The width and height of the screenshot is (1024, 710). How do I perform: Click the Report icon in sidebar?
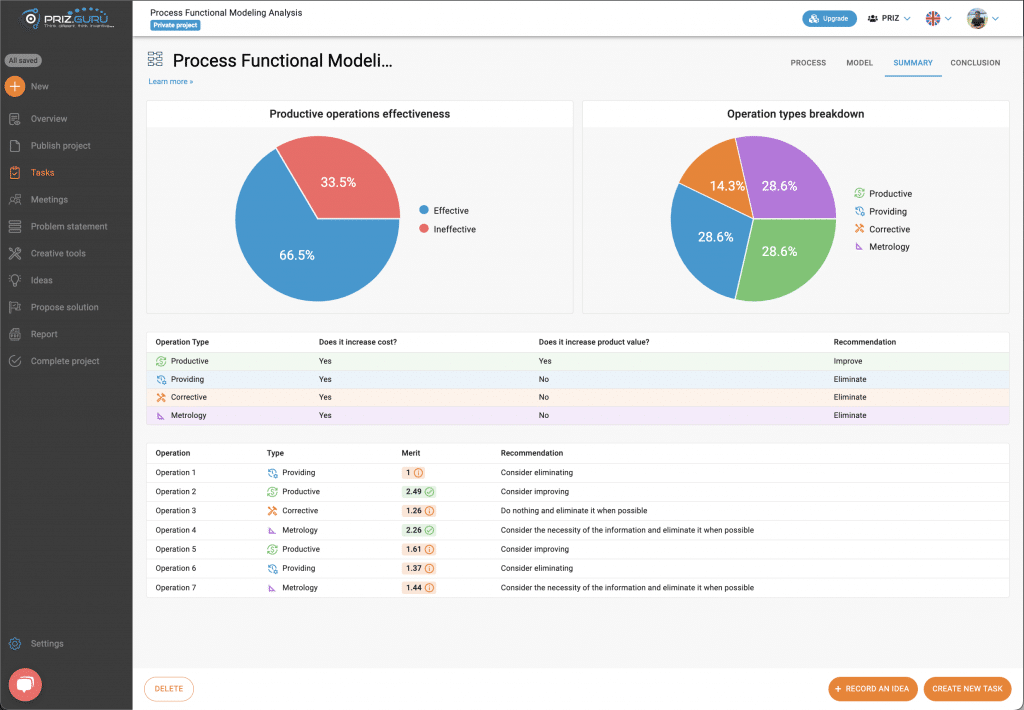(x=15, y=334)
